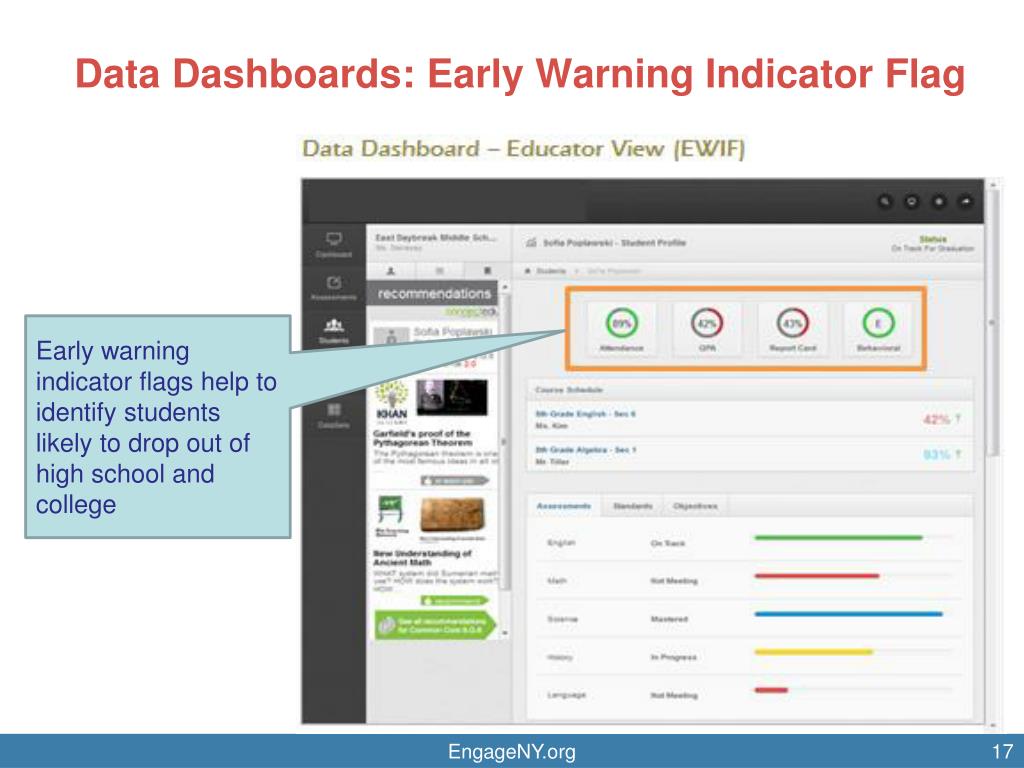This screenshot has width=1024, height=768.
Task: Open Garfield's proof of Pythagorean Theorem title
Action: point(422,438)
